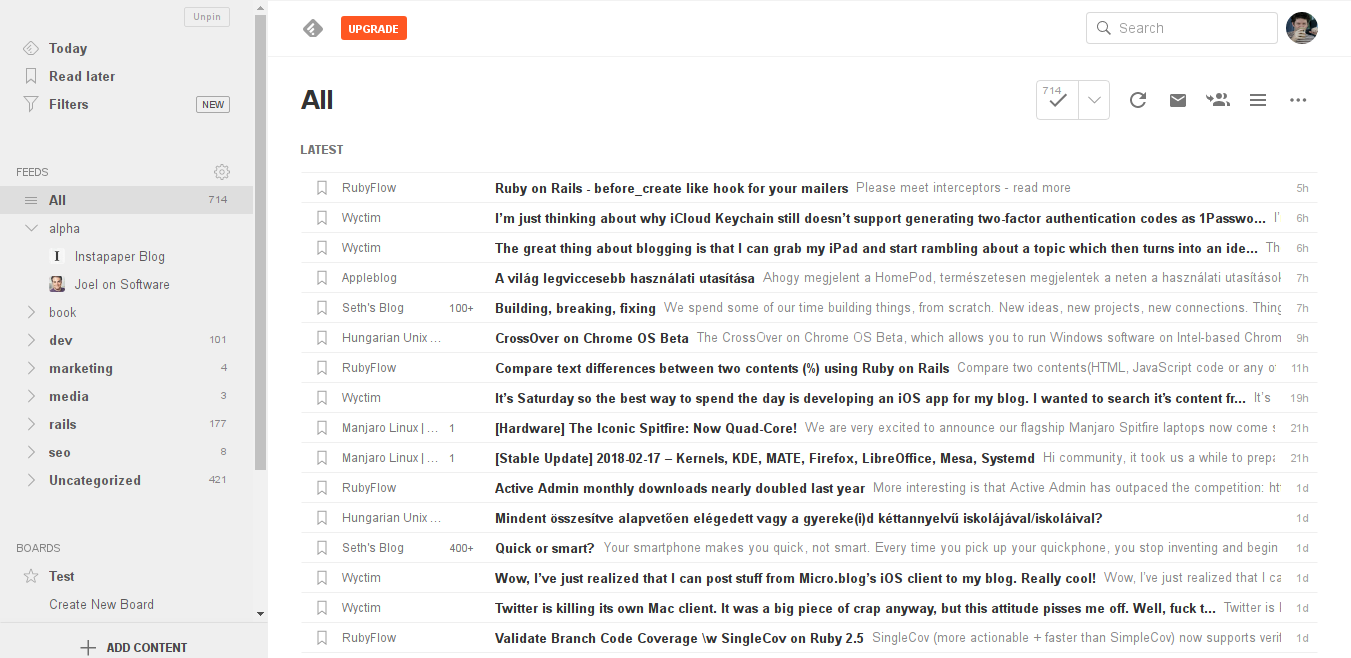Bookmark the 'great thing about blogging' article
This screenshot has width=1351, height=658.
click(x=322, y=248)
